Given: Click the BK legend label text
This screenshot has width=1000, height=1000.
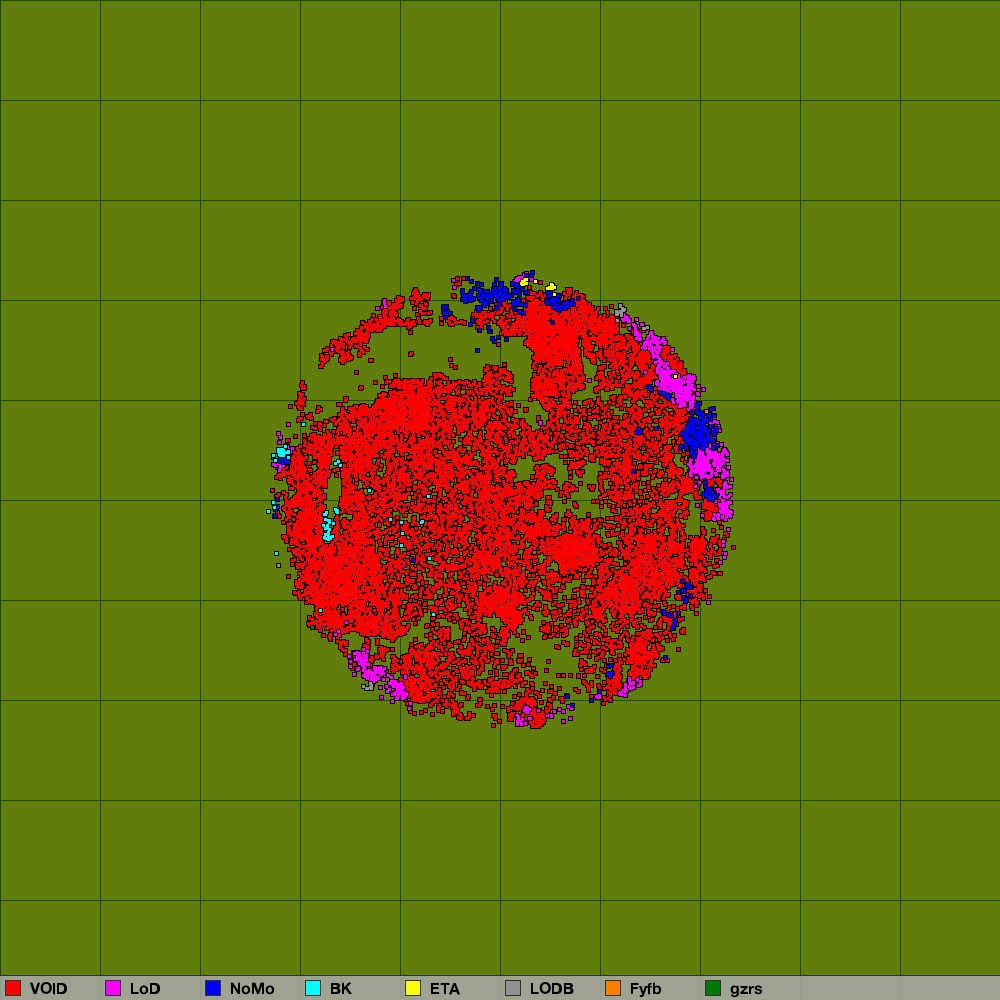Looking at the screenshot, I should point(341,989).
